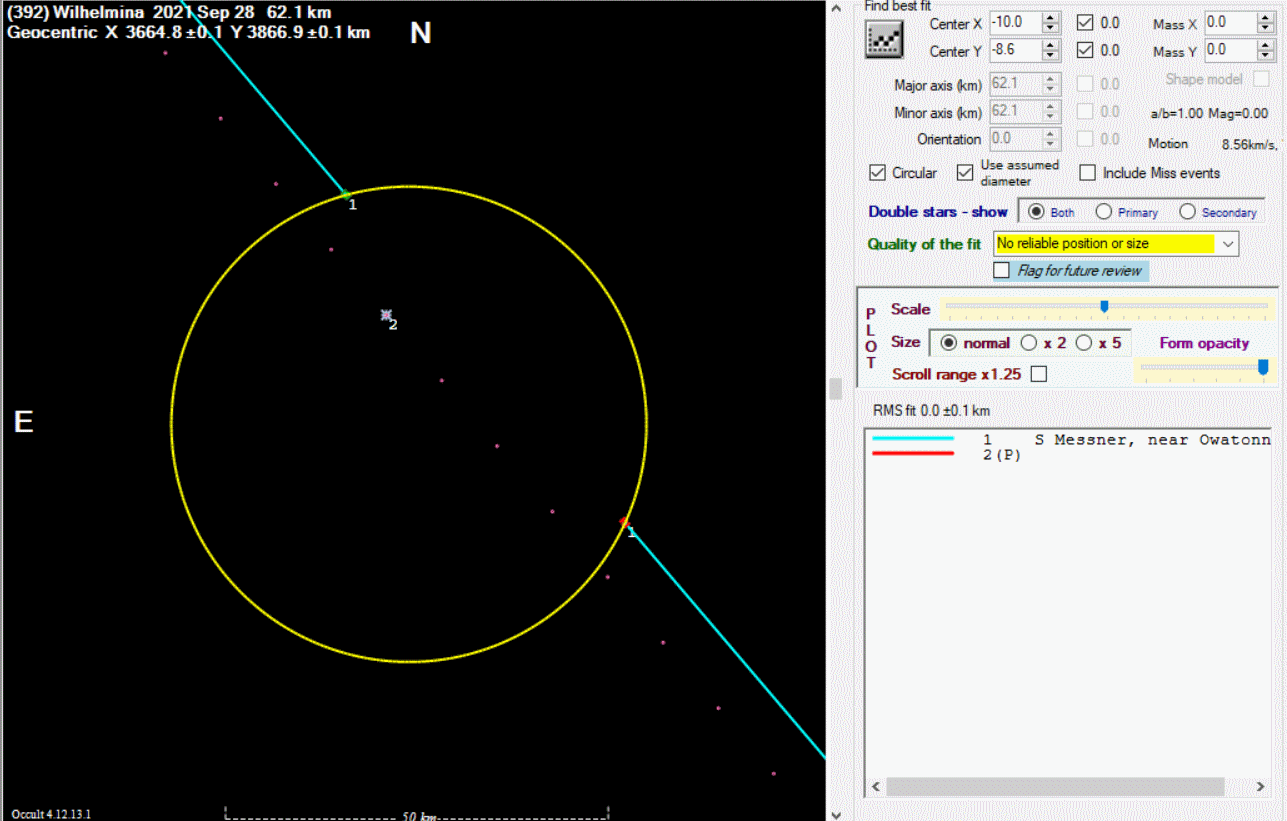Select x 2 plot size

pos(1029,343)
